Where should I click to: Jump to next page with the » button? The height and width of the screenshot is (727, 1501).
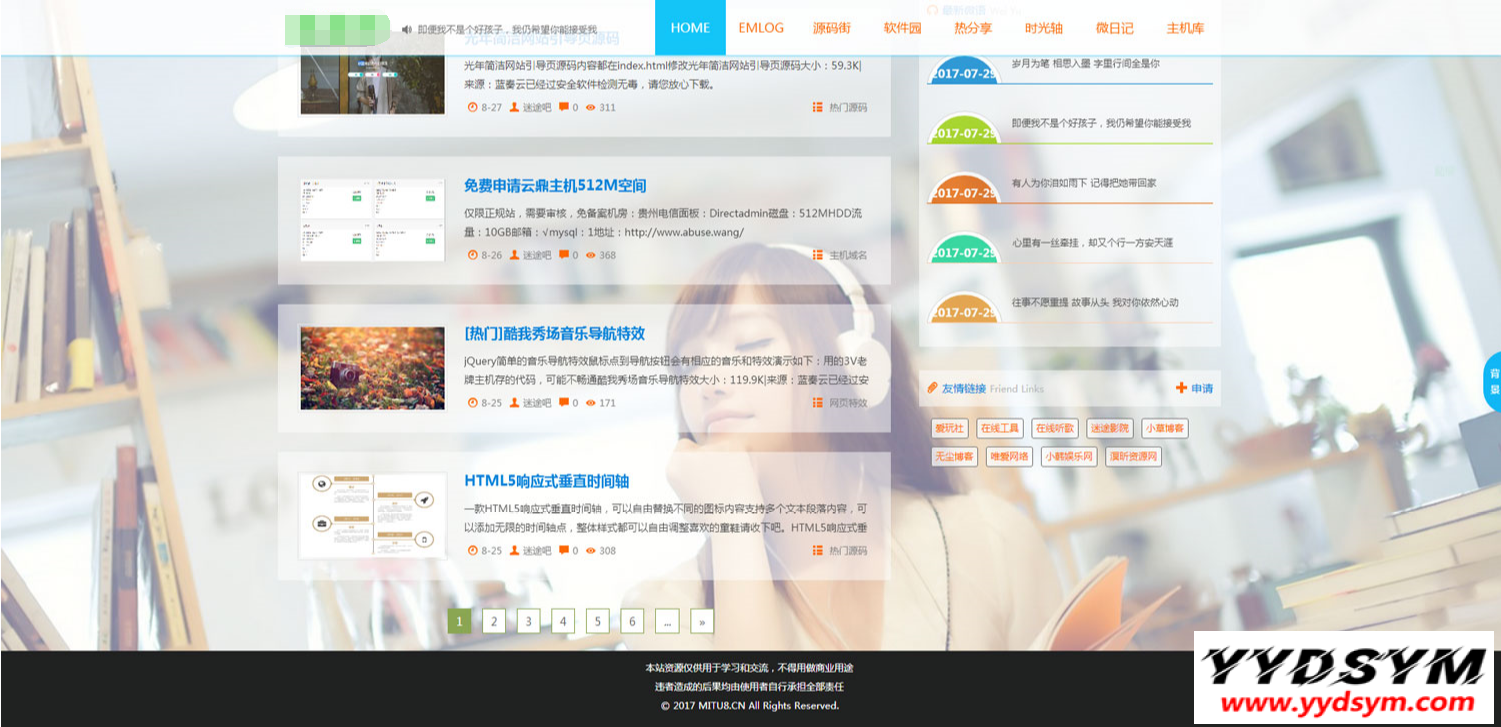point(702,622)
